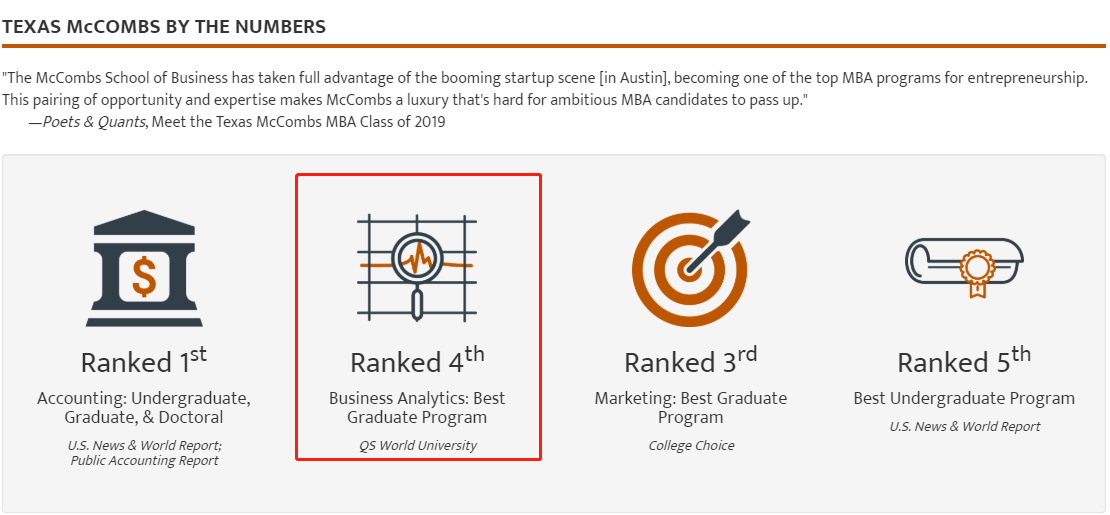This screenshot has width=1110, height=515.
Task: Select 'Marketing: Best Graduate Program' text
Action: pyautogui.click(x=690, y=407)
